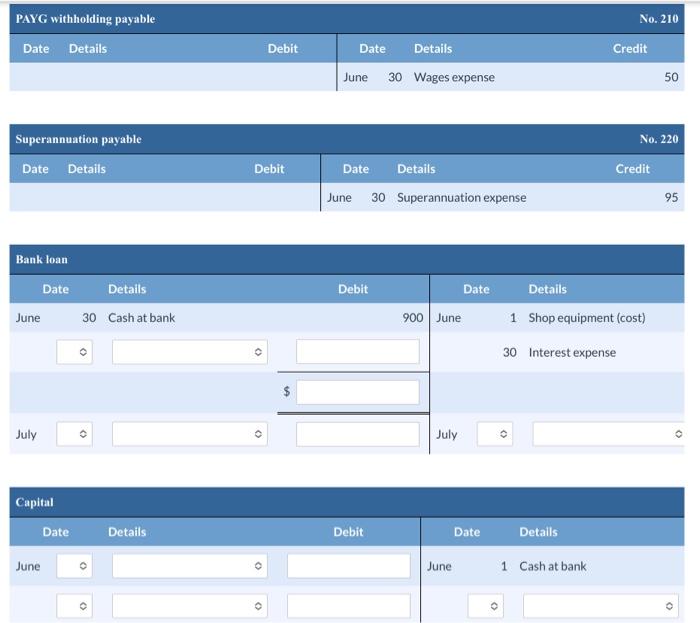Open Capital June debit date dropdown
Screen dimensions: 700x623
75,566
